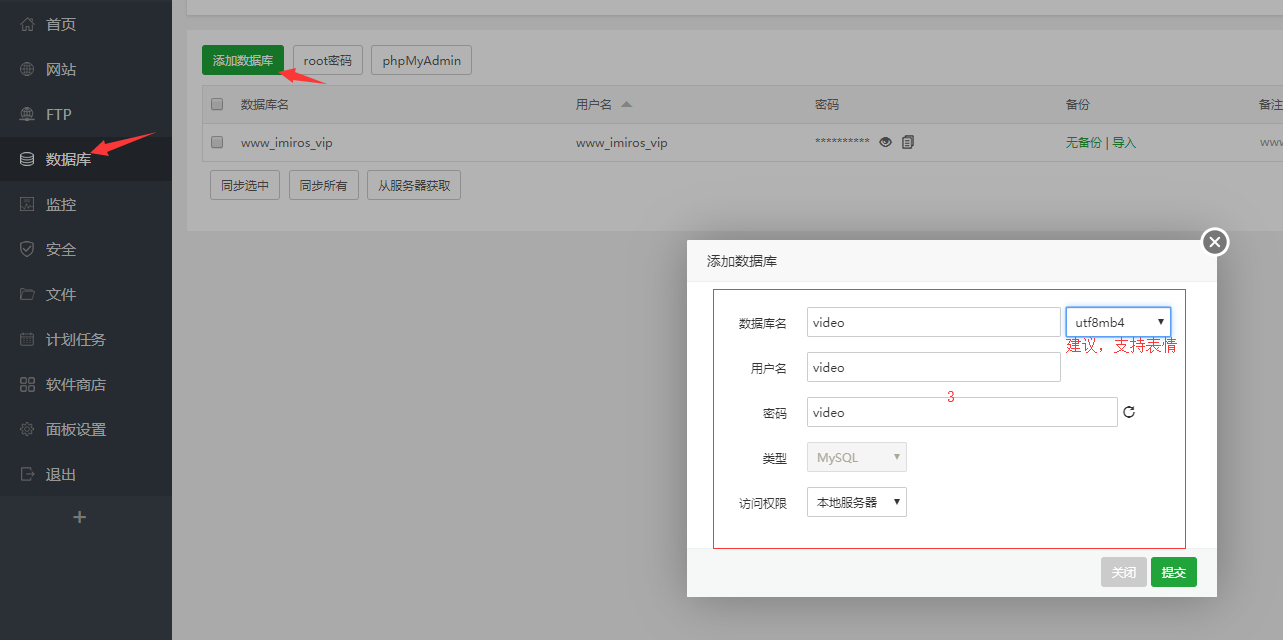Image resolution: width=1283 pixels, height=640 pixels.
Task: Sort by 用户名 using the triangle
Action: 626,104
